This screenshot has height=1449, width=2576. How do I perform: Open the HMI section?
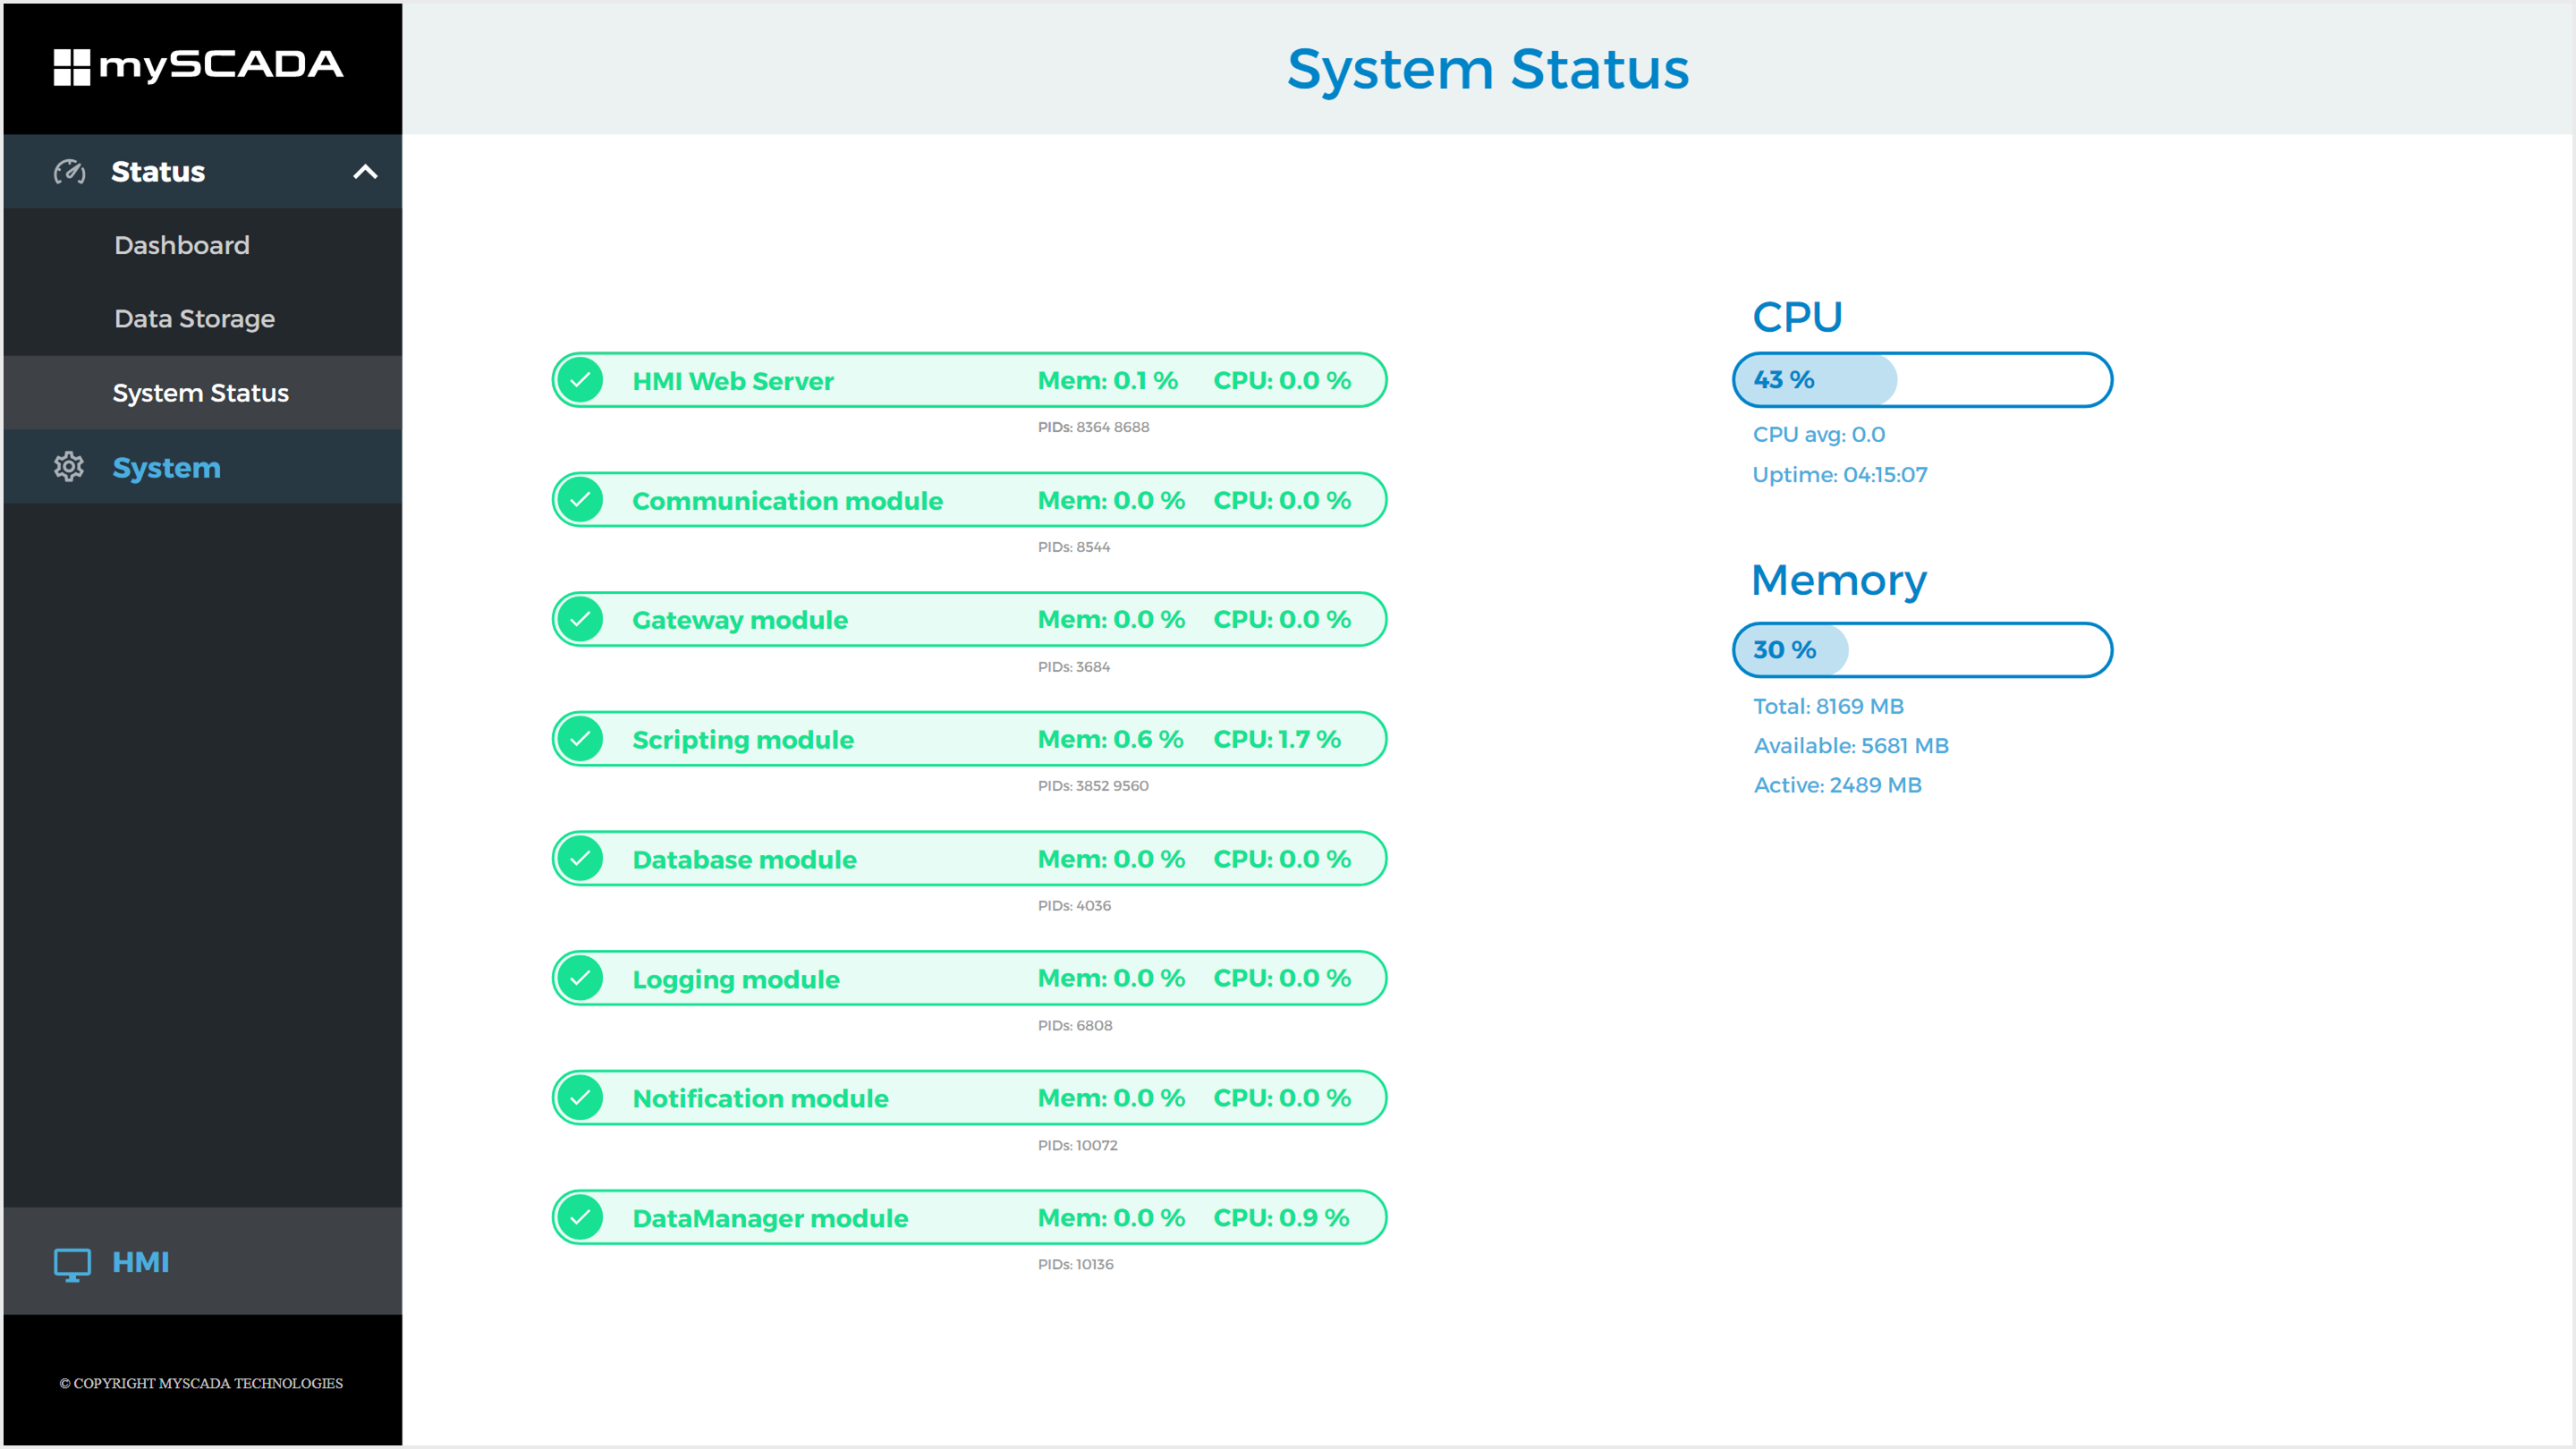tap(203, 1262)
